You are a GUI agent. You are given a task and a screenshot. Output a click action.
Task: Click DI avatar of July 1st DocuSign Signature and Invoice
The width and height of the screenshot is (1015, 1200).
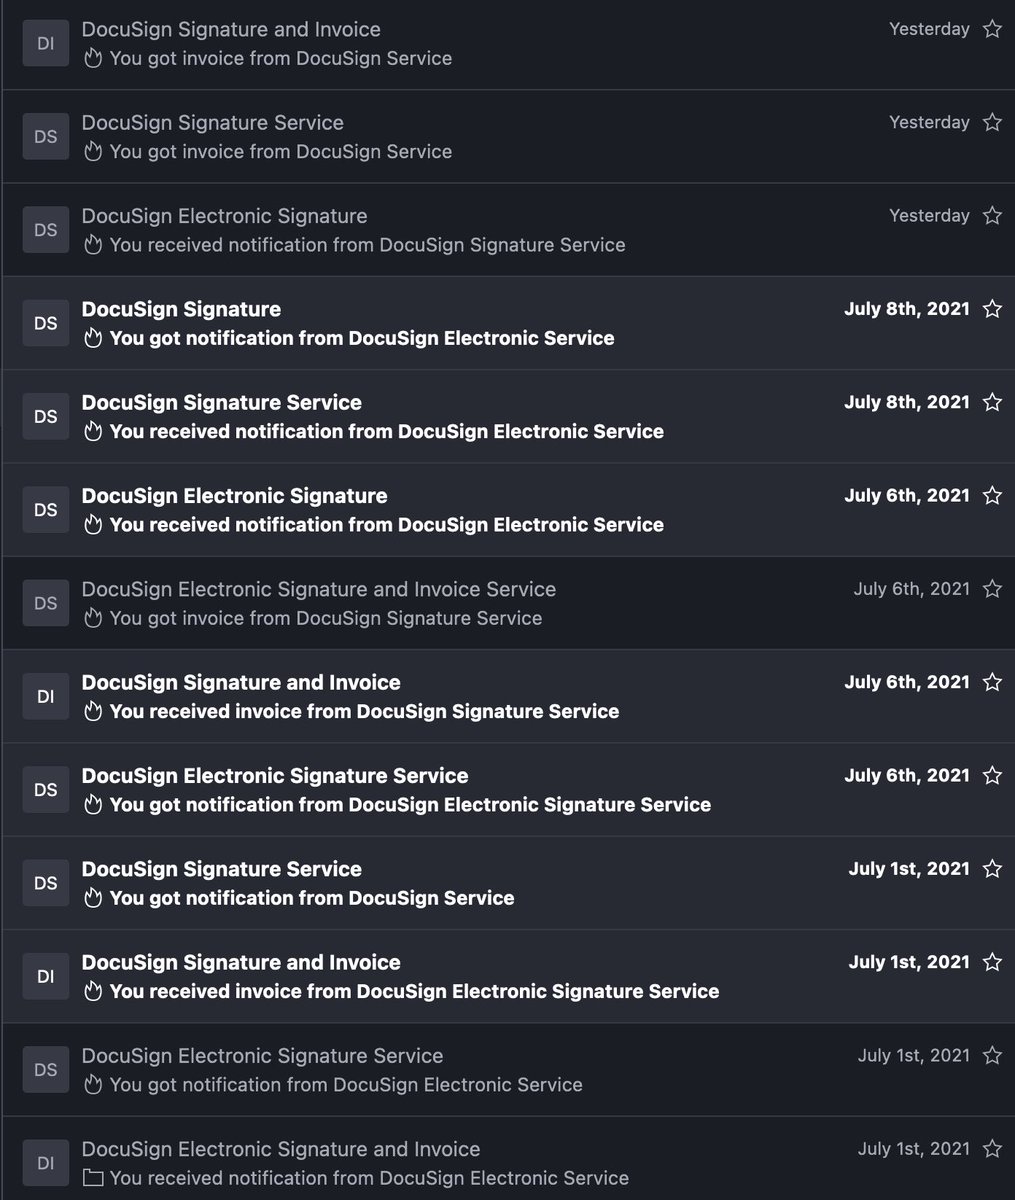pyautogui.click(x=46, y=976)
